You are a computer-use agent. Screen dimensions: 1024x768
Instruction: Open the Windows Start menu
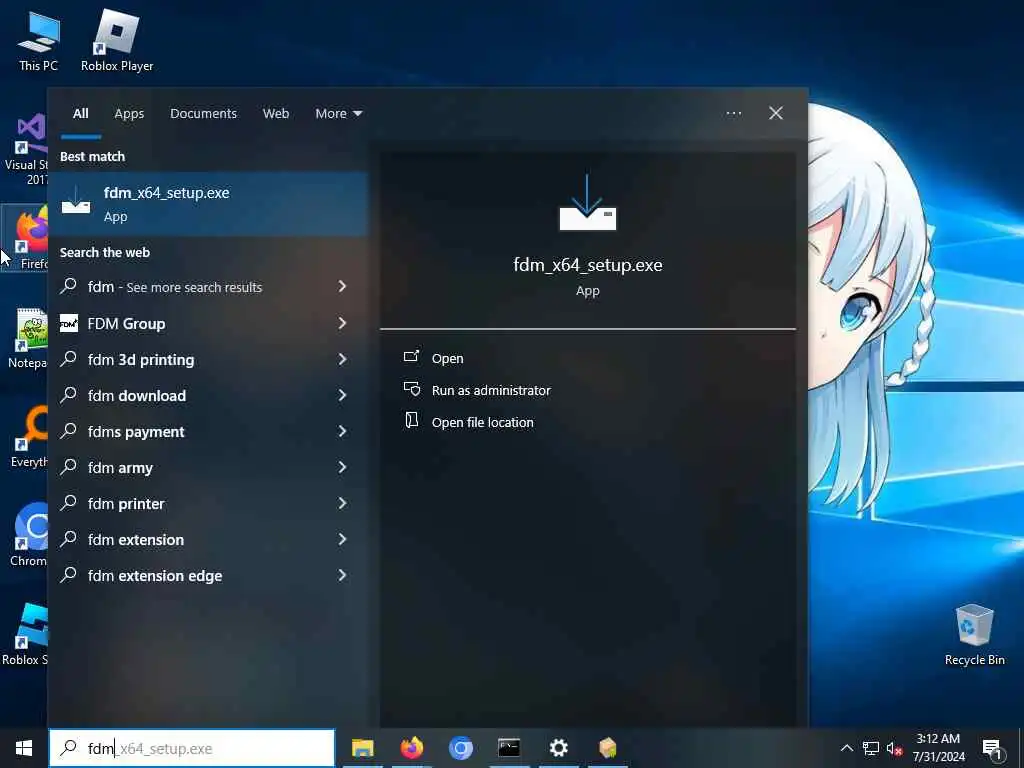click(24, 748)
